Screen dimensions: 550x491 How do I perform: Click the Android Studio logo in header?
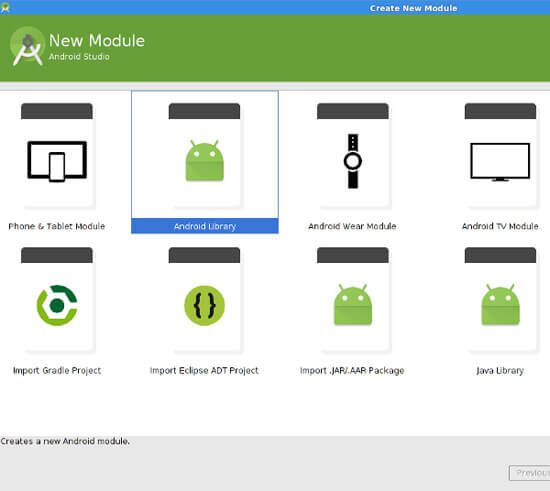(x=27, y=46)
